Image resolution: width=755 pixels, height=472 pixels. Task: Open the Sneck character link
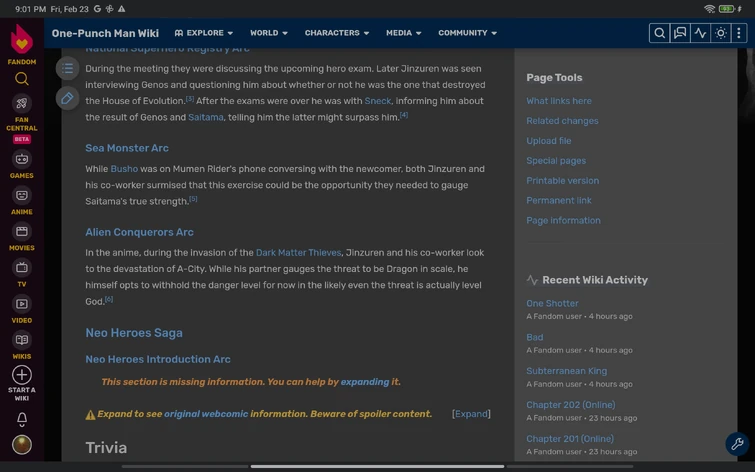click(x=378, y=101)
